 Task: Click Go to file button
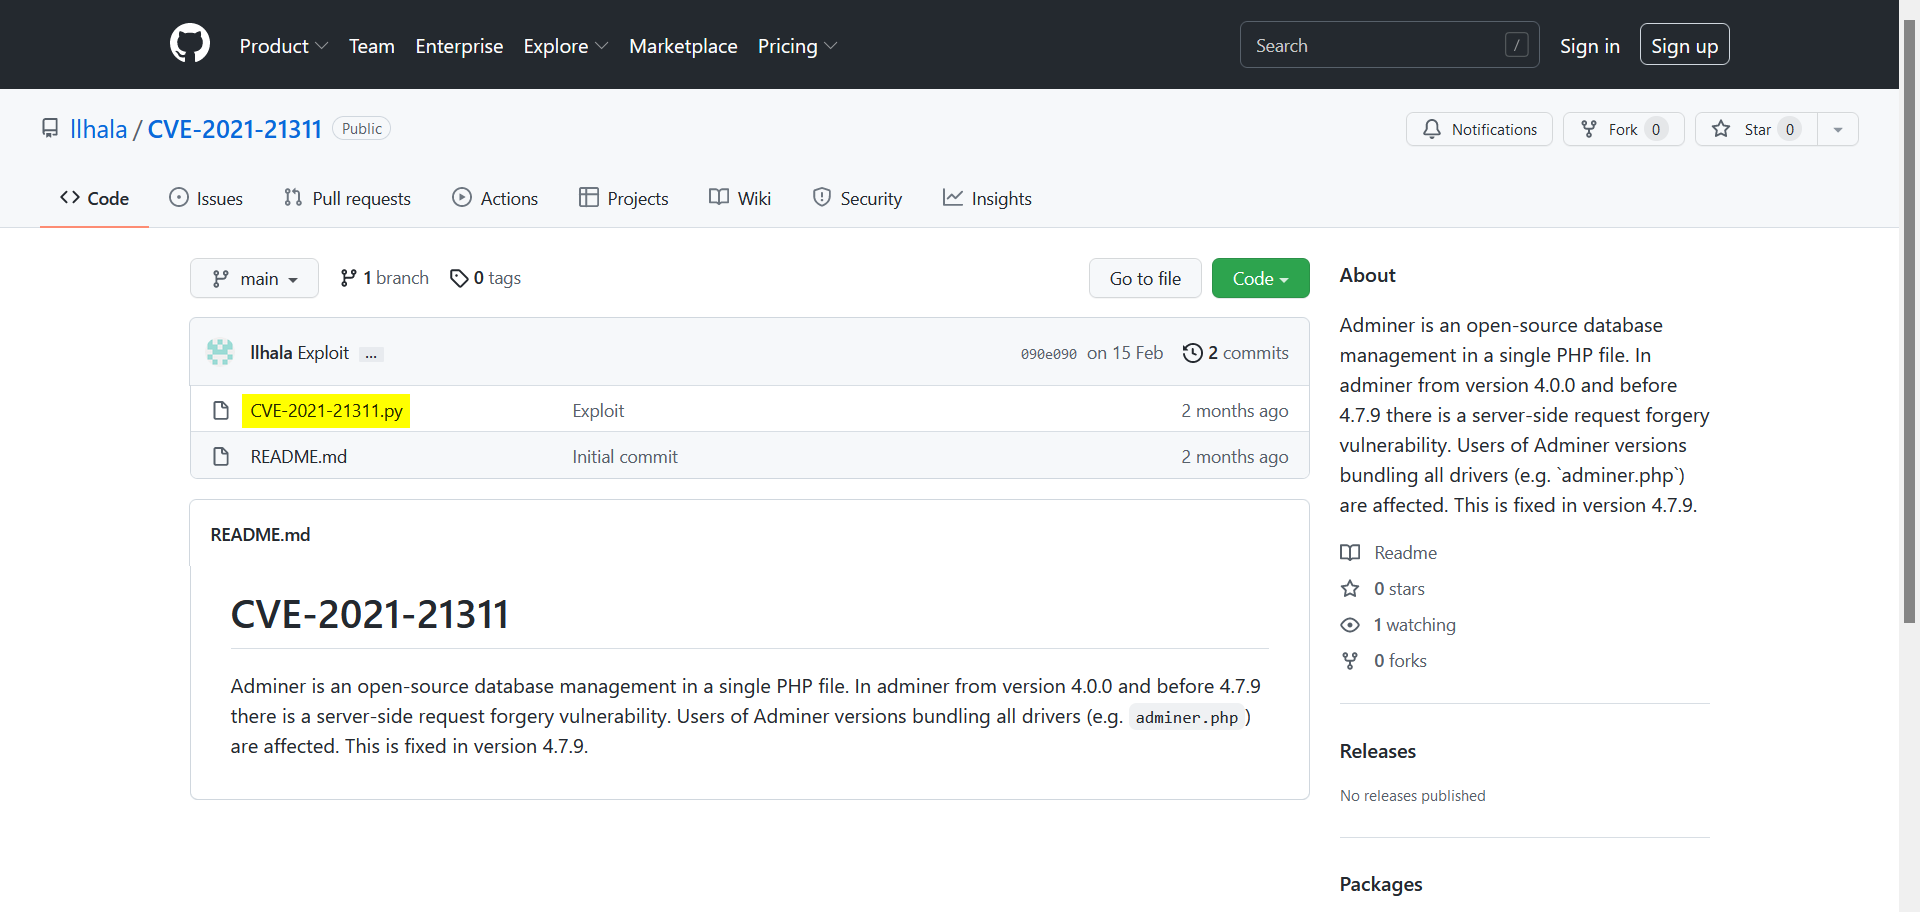click(x=1145, y=278)
